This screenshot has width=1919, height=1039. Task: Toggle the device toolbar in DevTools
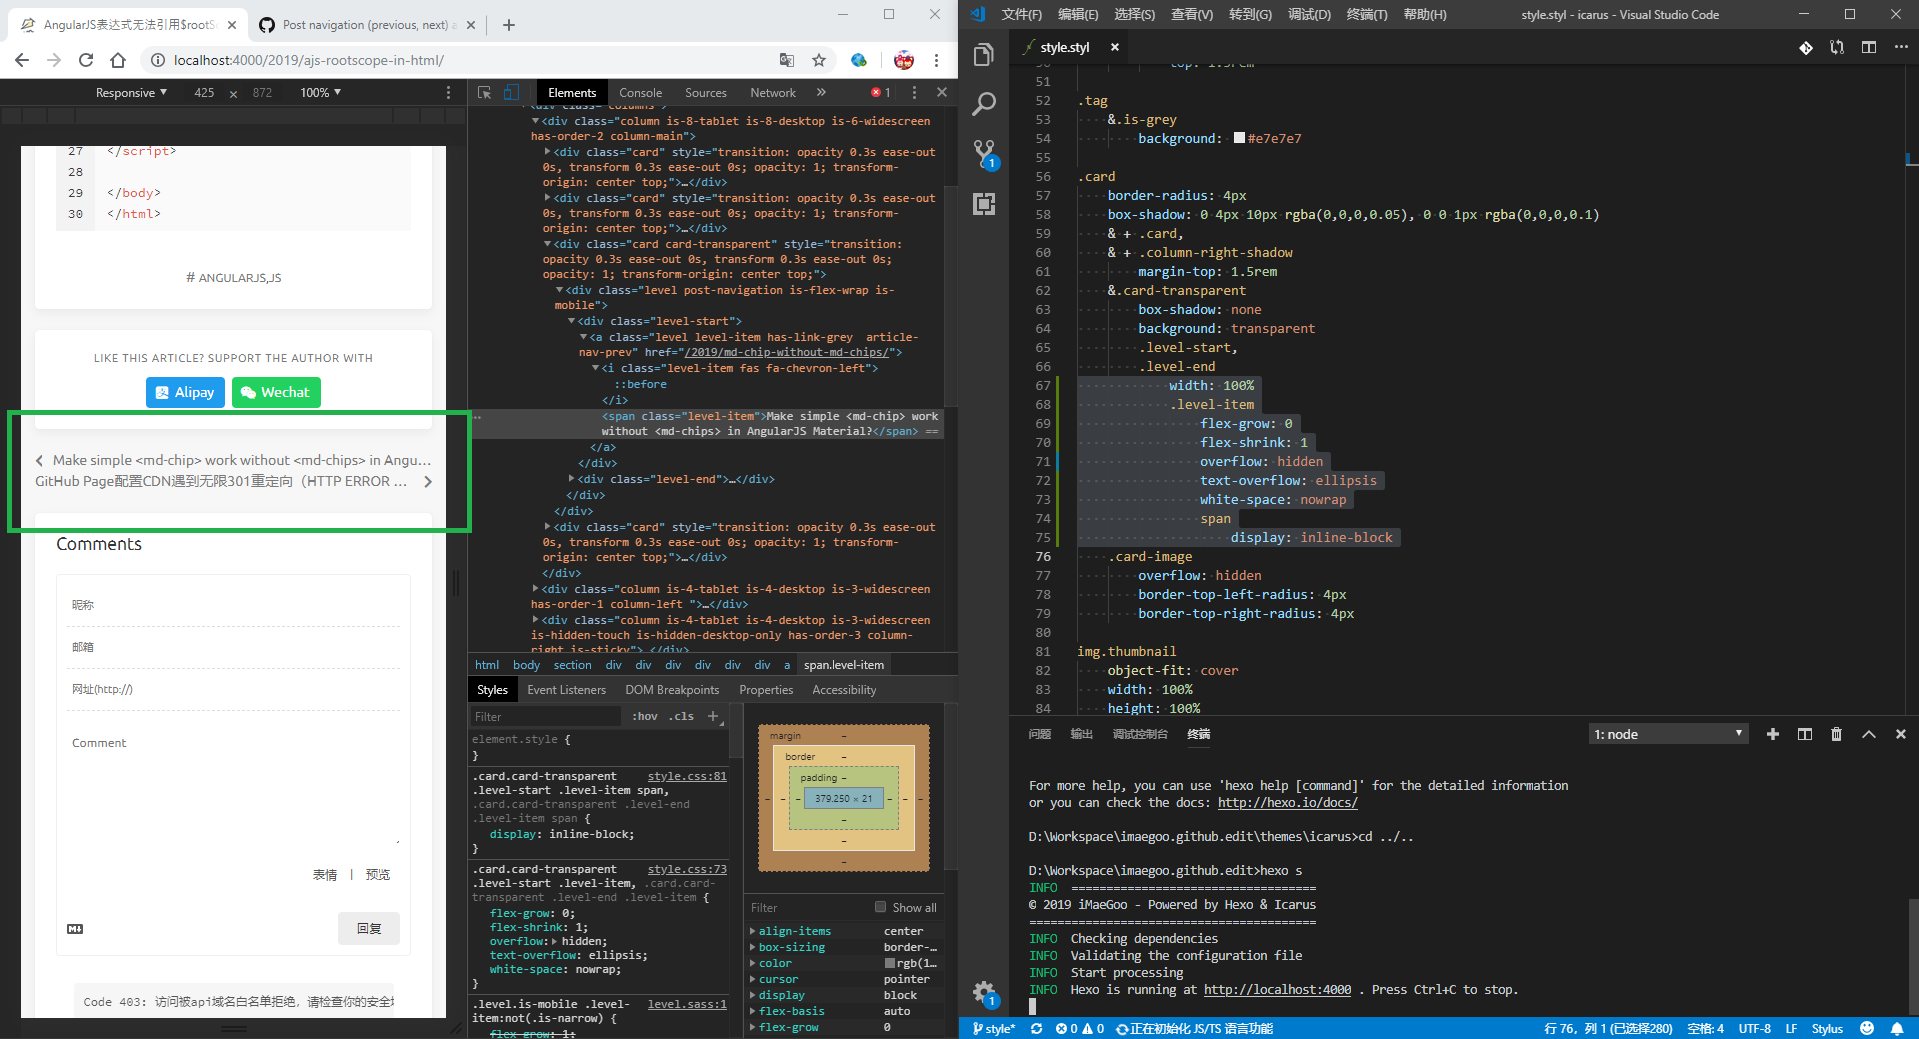click(511, 92)
